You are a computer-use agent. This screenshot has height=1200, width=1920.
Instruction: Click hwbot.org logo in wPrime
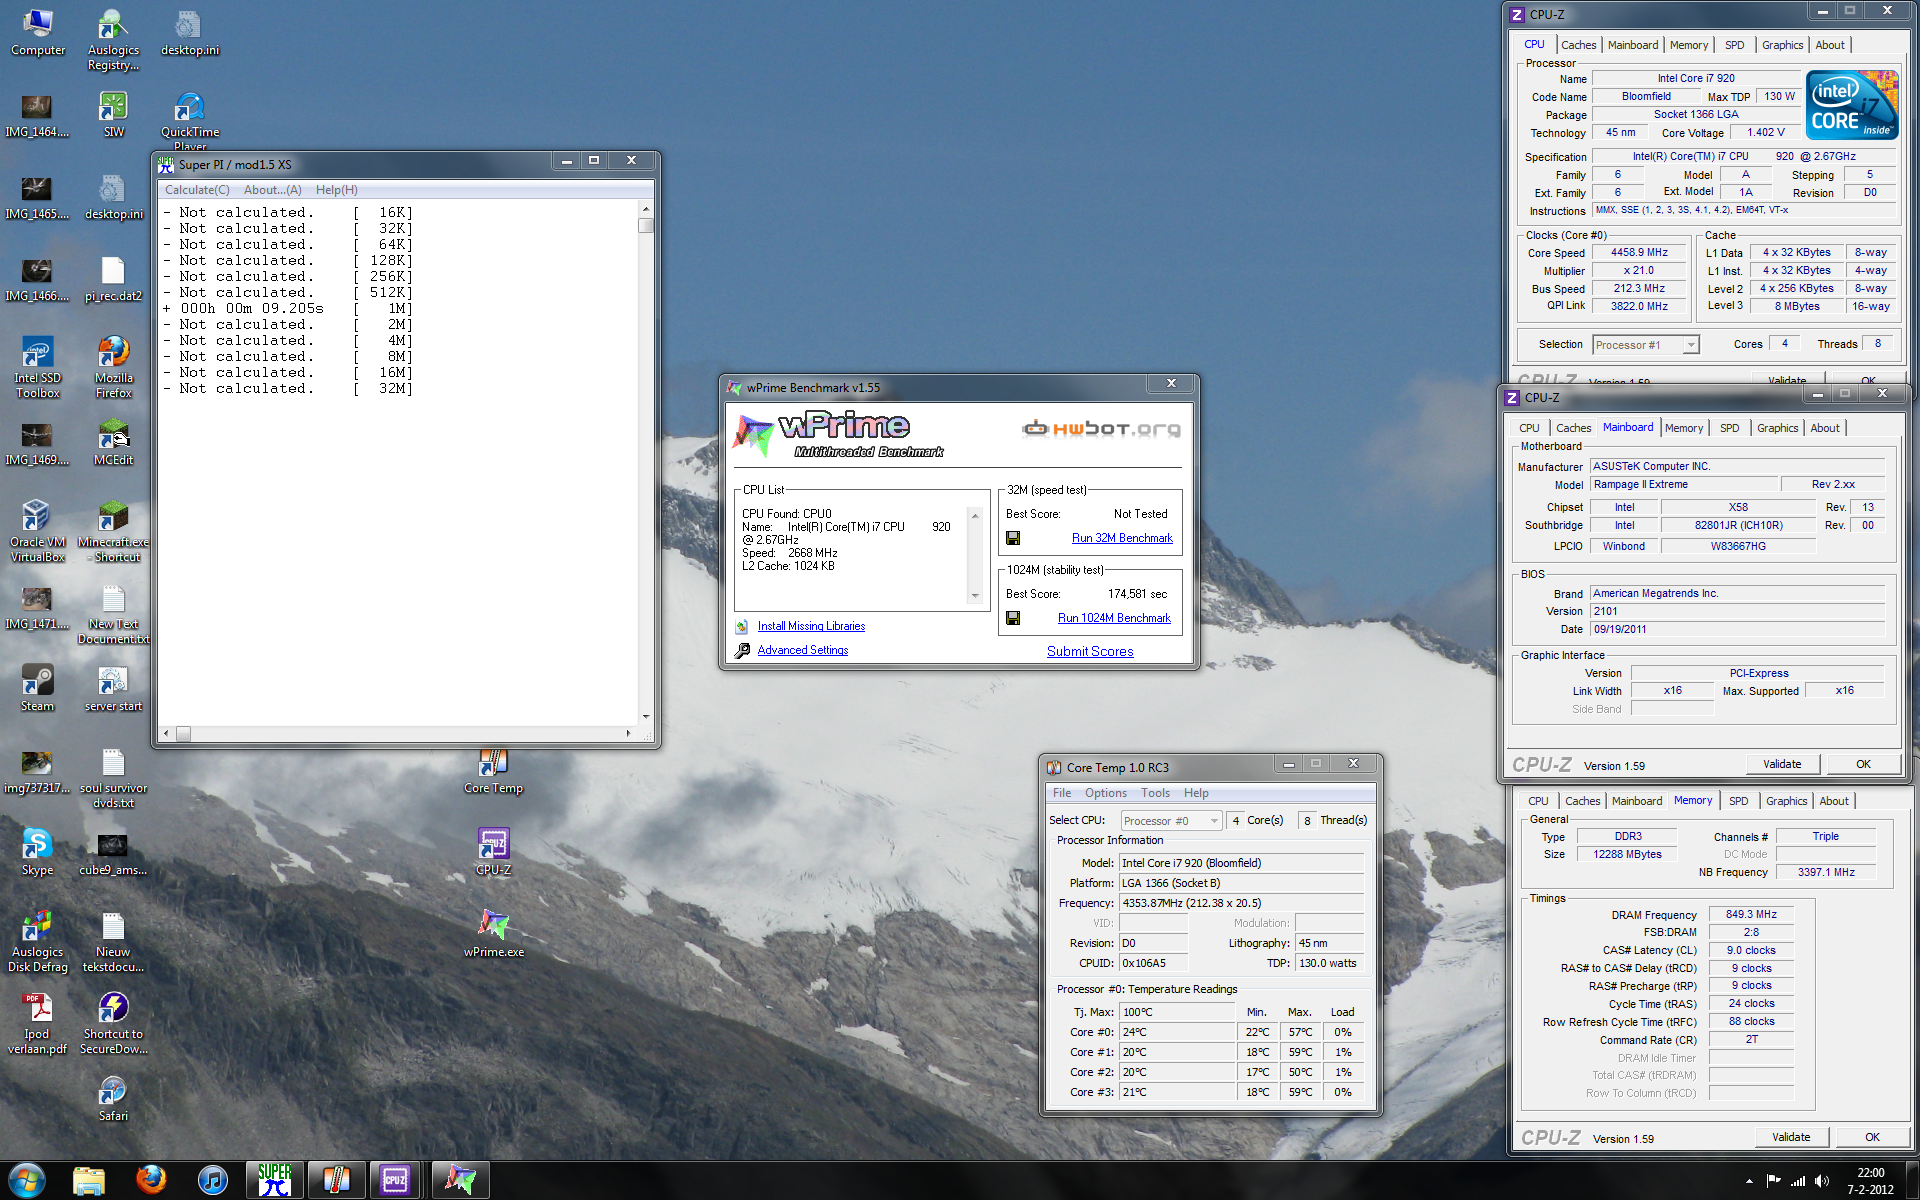click(x=1101, y=429)
